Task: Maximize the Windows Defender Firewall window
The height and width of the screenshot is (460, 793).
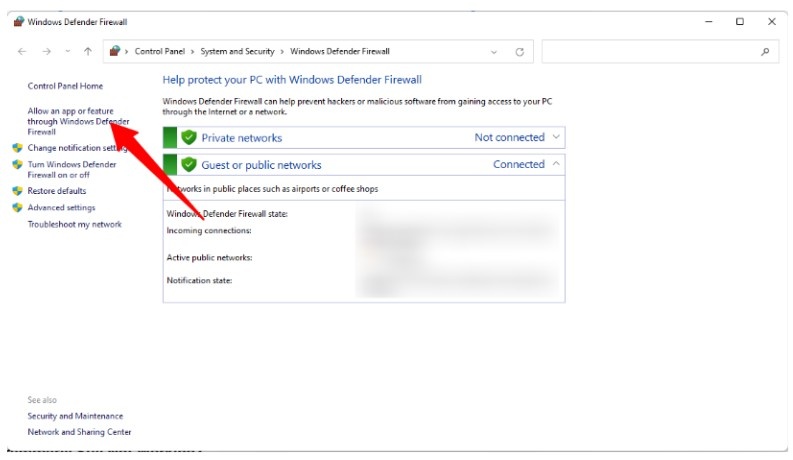Action: pos(740,21)
